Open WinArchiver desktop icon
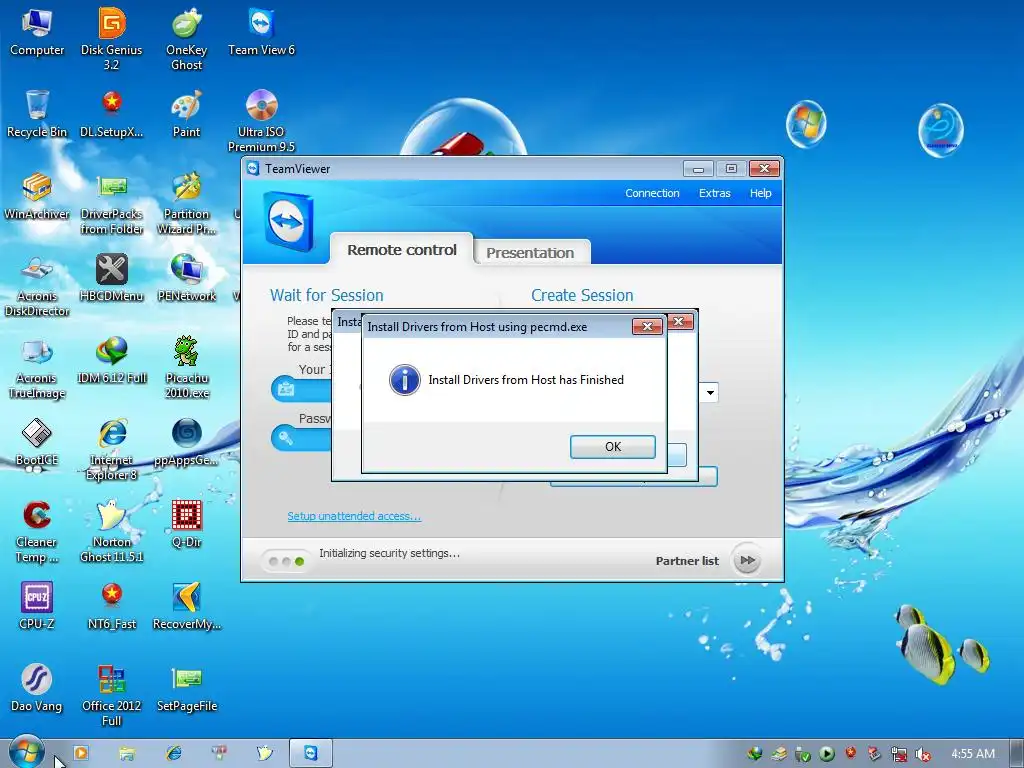Screen dimensions: 1024x768 (37, 196)
